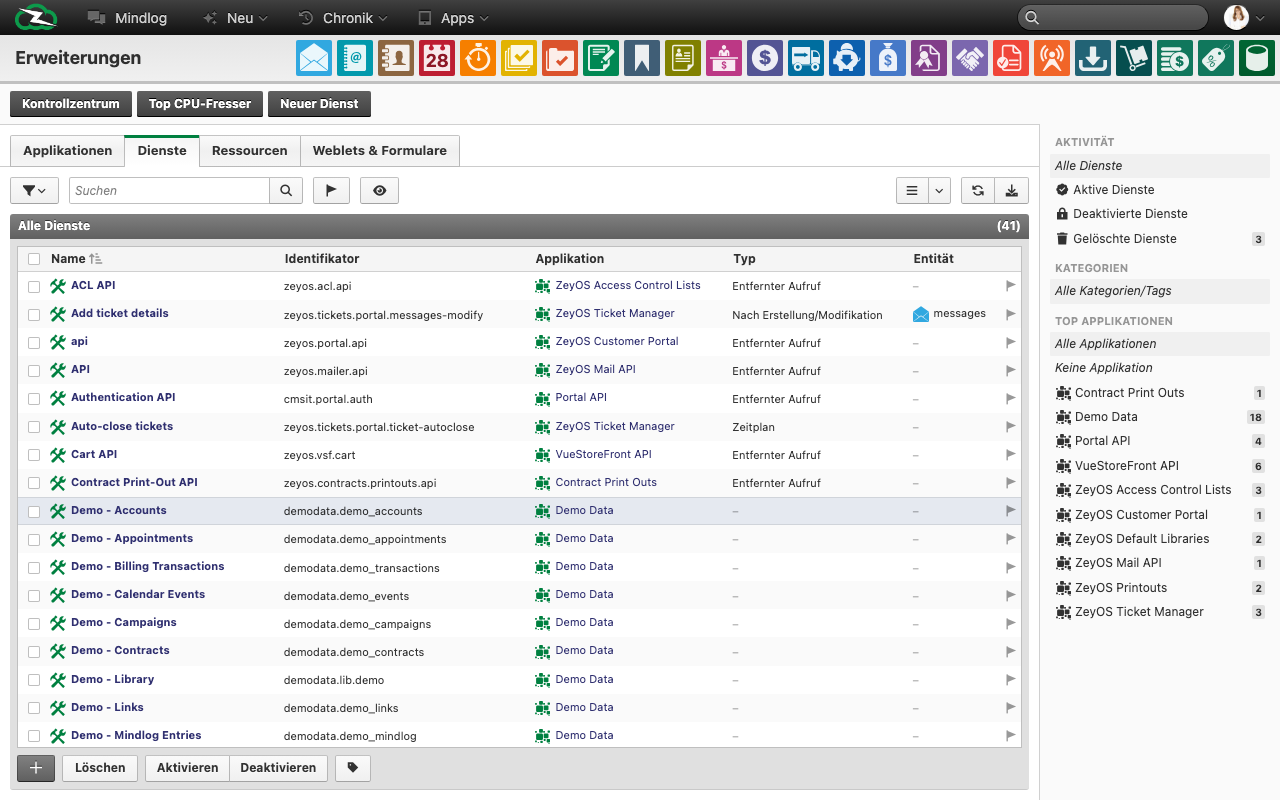Click the magnifier search button beside Suchen
Viewport: 1280px width, 800px height.
tap(286, 190)
